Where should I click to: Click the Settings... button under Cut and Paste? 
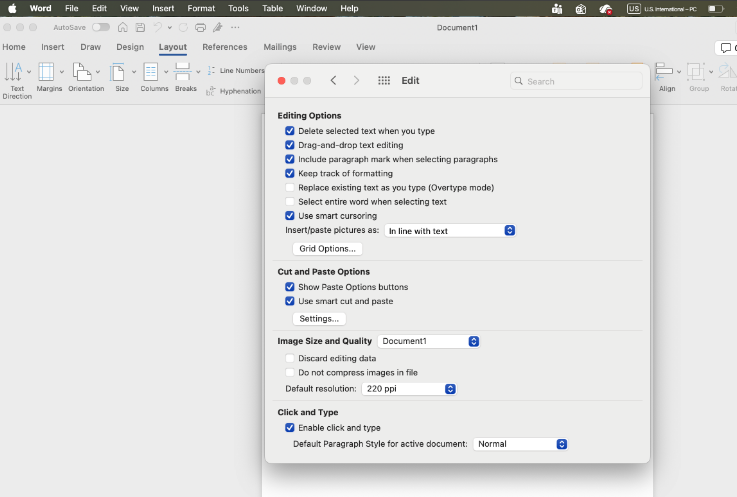[319, 319]
